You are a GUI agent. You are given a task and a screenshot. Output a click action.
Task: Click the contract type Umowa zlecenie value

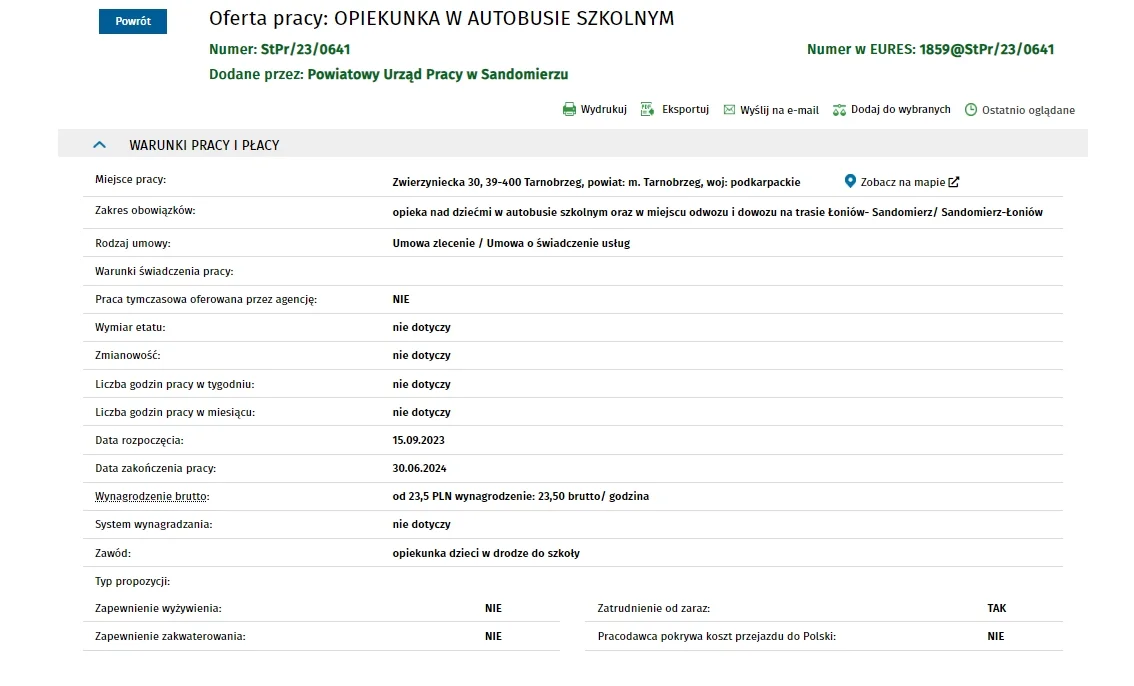(x=511, y=244)
